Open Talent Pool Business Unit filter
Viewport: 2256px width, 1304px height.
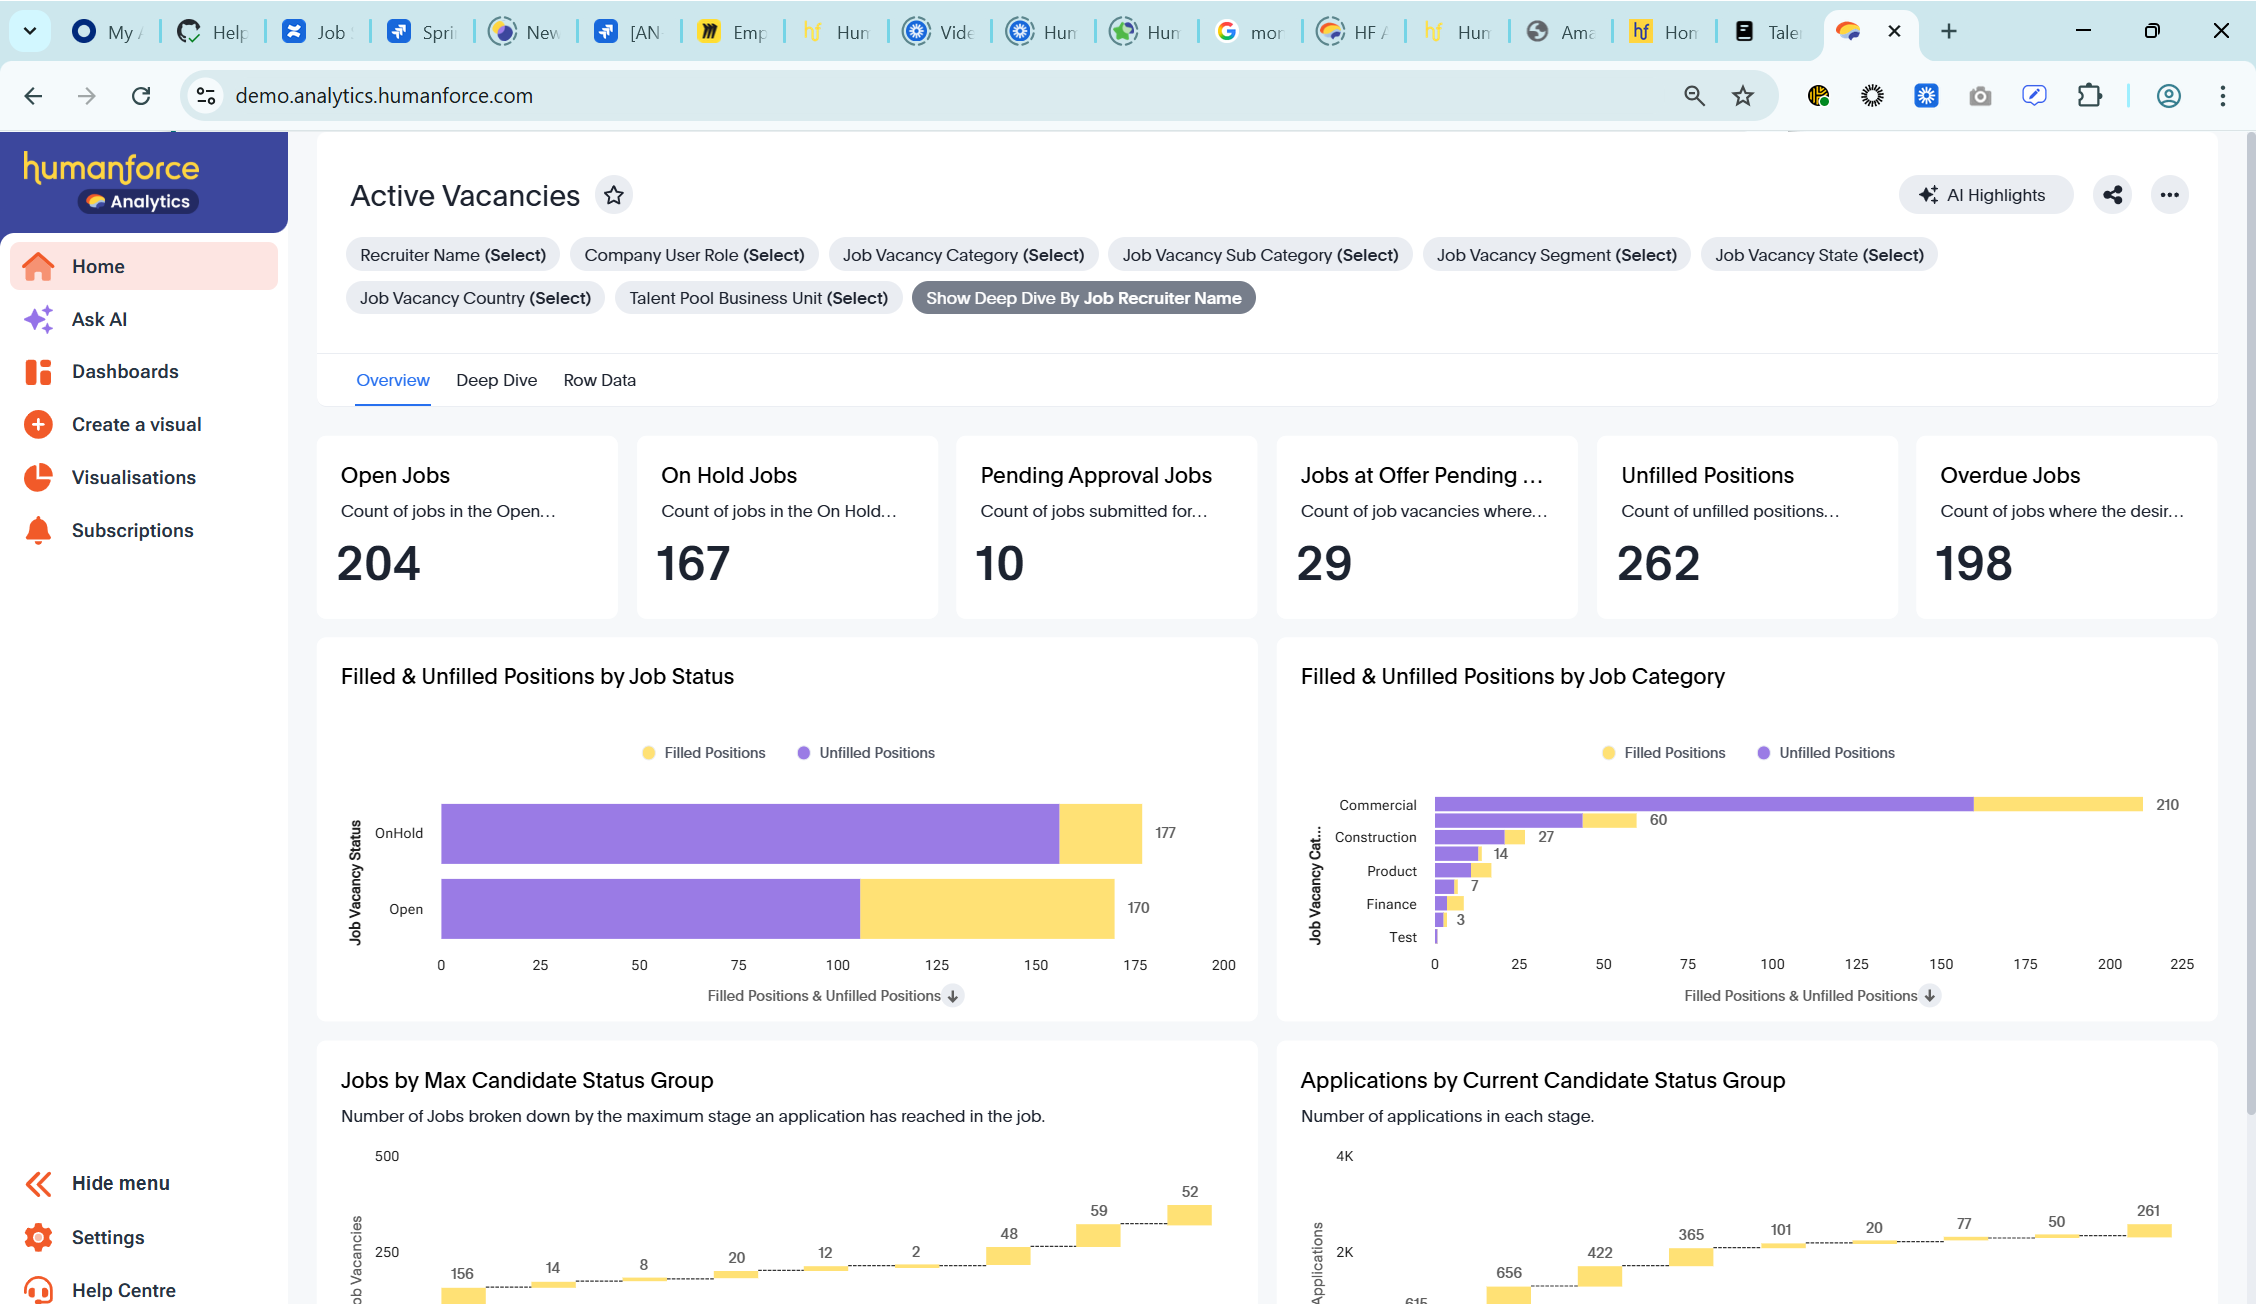pyautogui.click(x=758, y=298)
